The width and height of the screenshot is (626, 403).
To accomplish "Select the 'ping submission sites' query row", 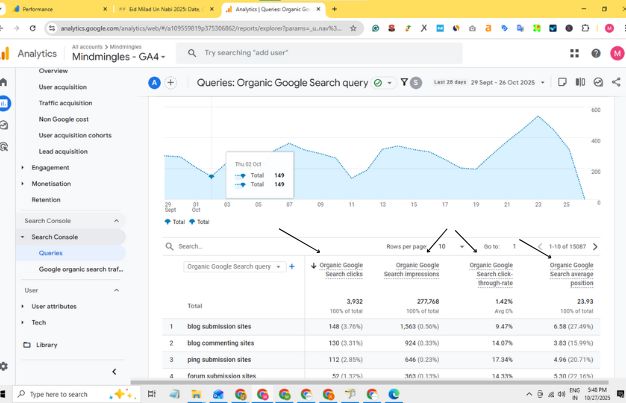I will pyautogui.click(x=381, y=359).
